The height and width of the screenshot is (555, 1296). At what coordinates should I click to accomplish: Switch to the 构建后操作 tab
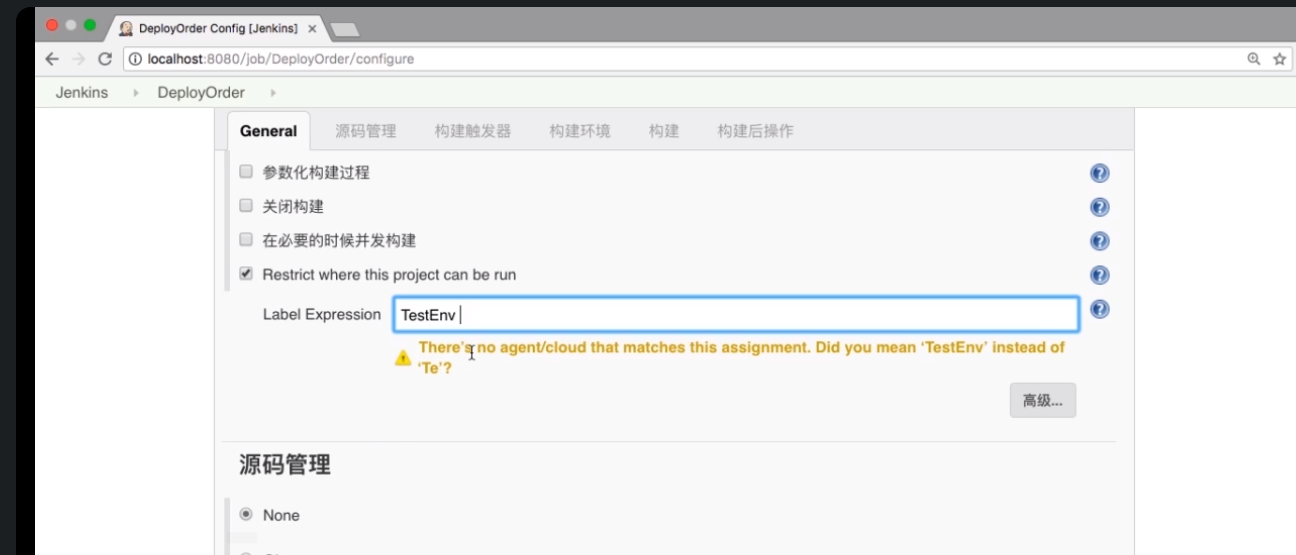[755, 131]
